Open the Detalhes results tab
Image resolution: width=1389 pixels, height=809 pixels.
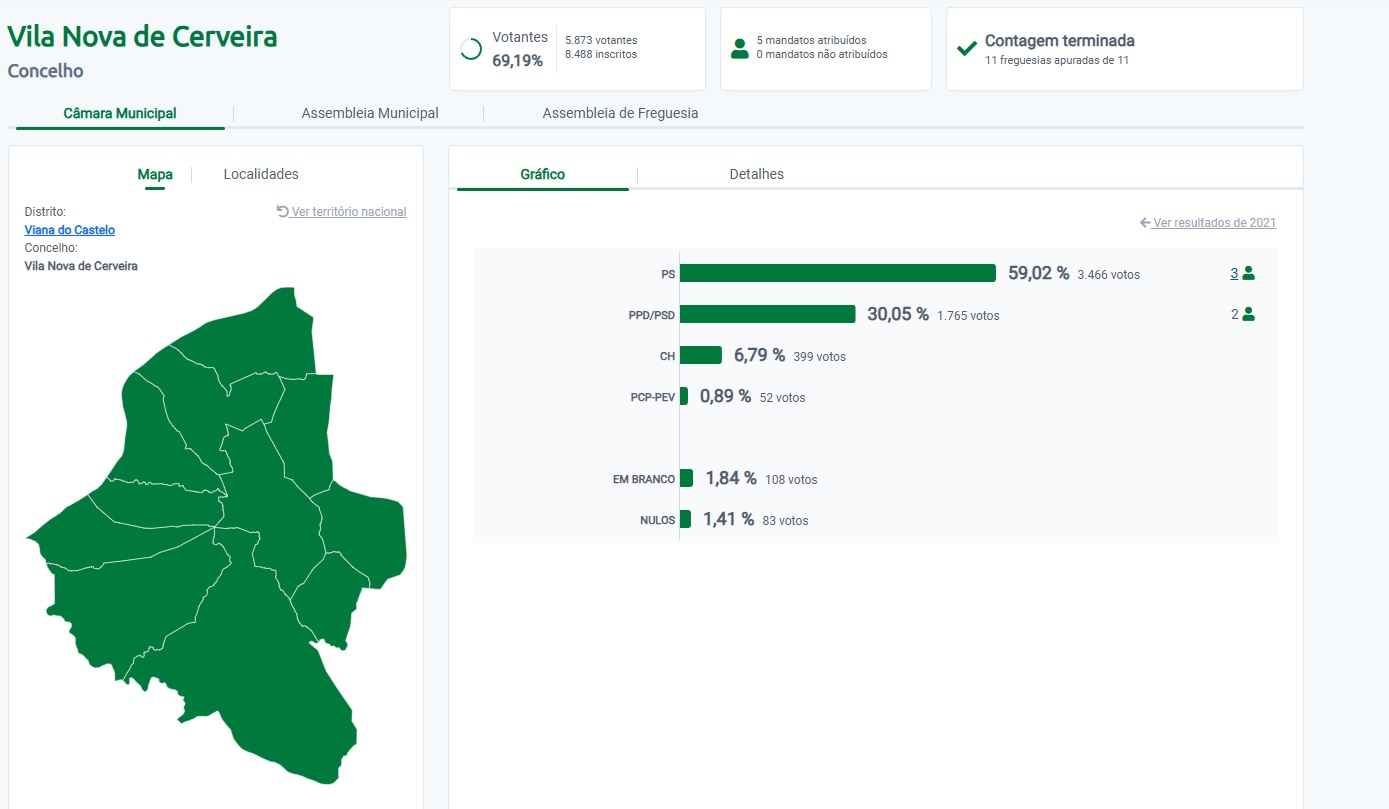click(x=757, y=174)
